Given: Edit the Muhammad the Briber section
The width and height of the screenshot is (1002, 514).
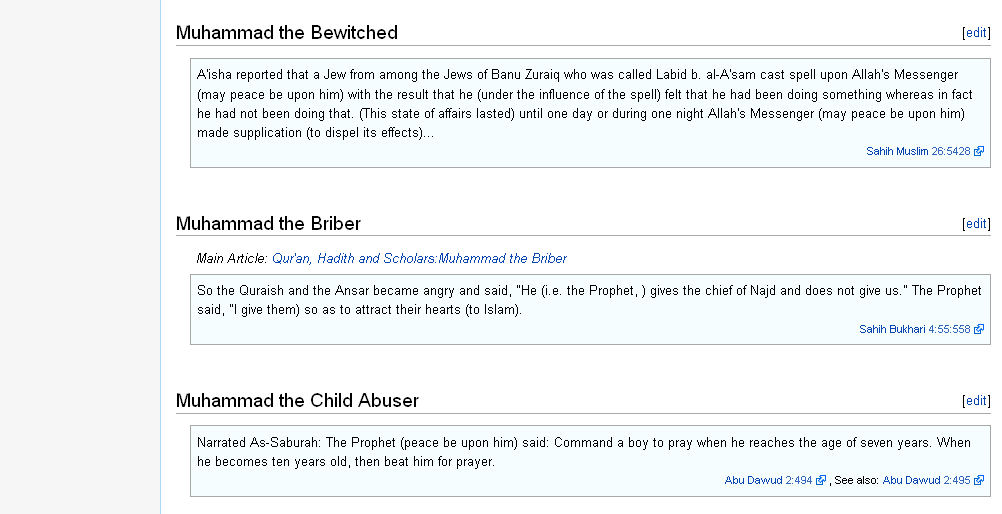Looking at the screenshot, I should [x=976, y=223].
